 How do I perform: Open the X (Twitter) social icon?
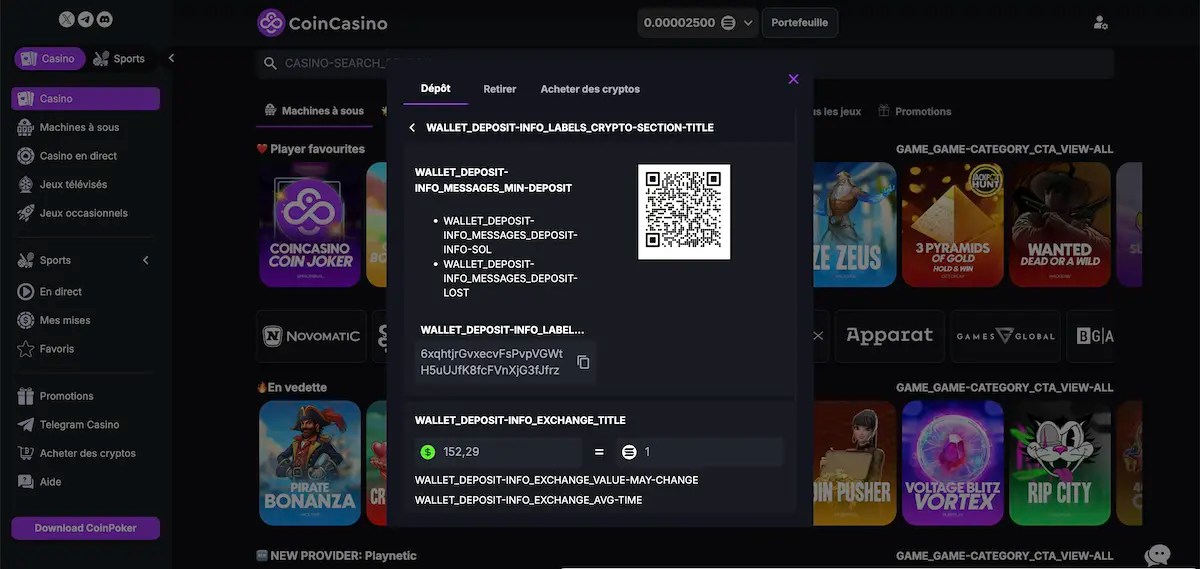pyautogui.click(x=67, y=19)
